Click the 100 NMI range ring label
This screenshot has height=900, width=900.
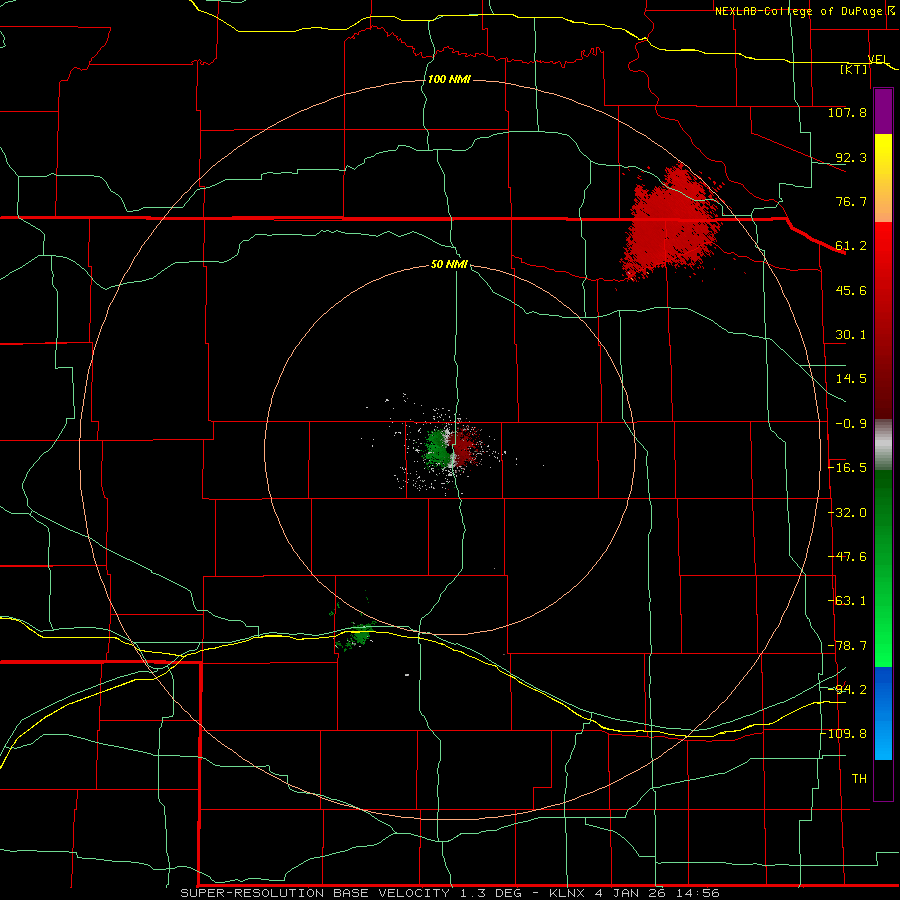click(449, 79)
